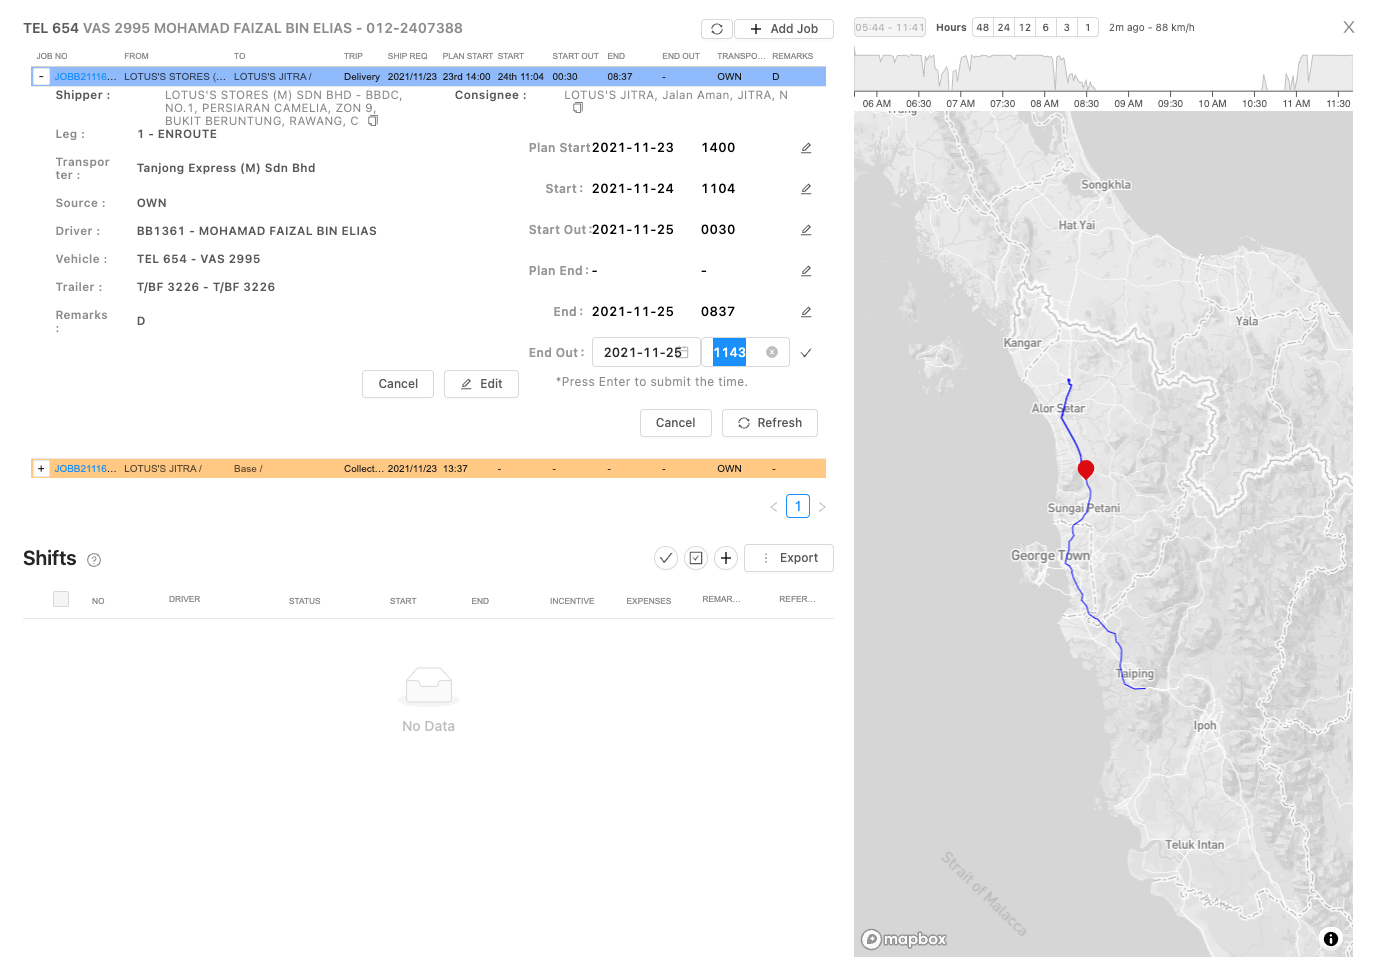The image size is (1375, 966).
Task: Open the map information icon
Action: 1331,939
